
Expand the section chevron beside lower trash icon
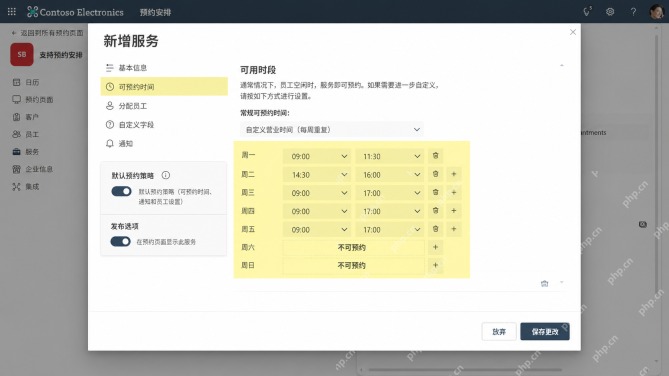click(561, 283)
